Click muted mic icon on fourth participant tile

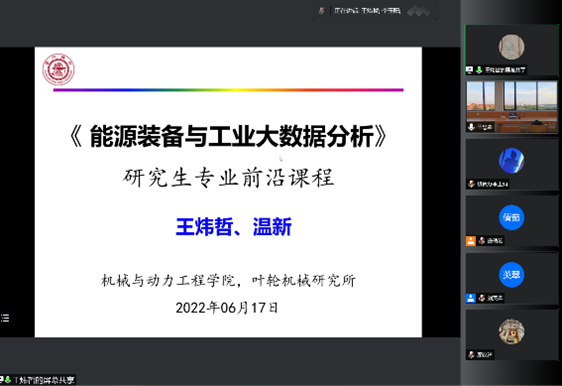pyautogui.click(x=482, y=241)
